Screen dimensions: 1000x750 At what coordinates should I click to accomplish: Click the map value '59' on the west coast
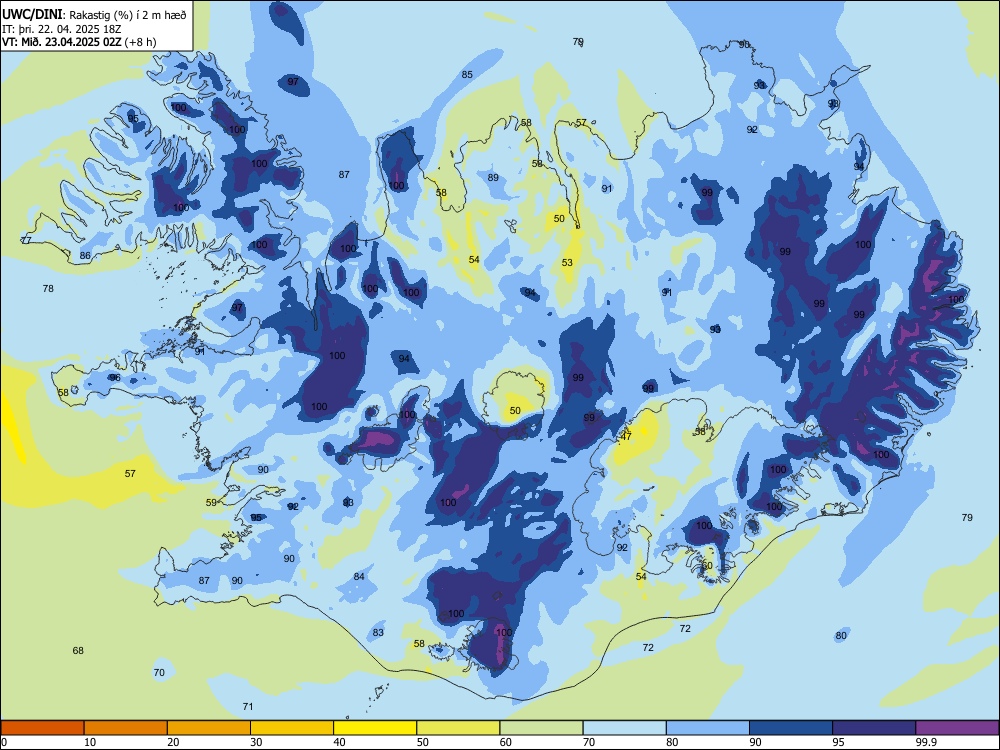point(211,503)
